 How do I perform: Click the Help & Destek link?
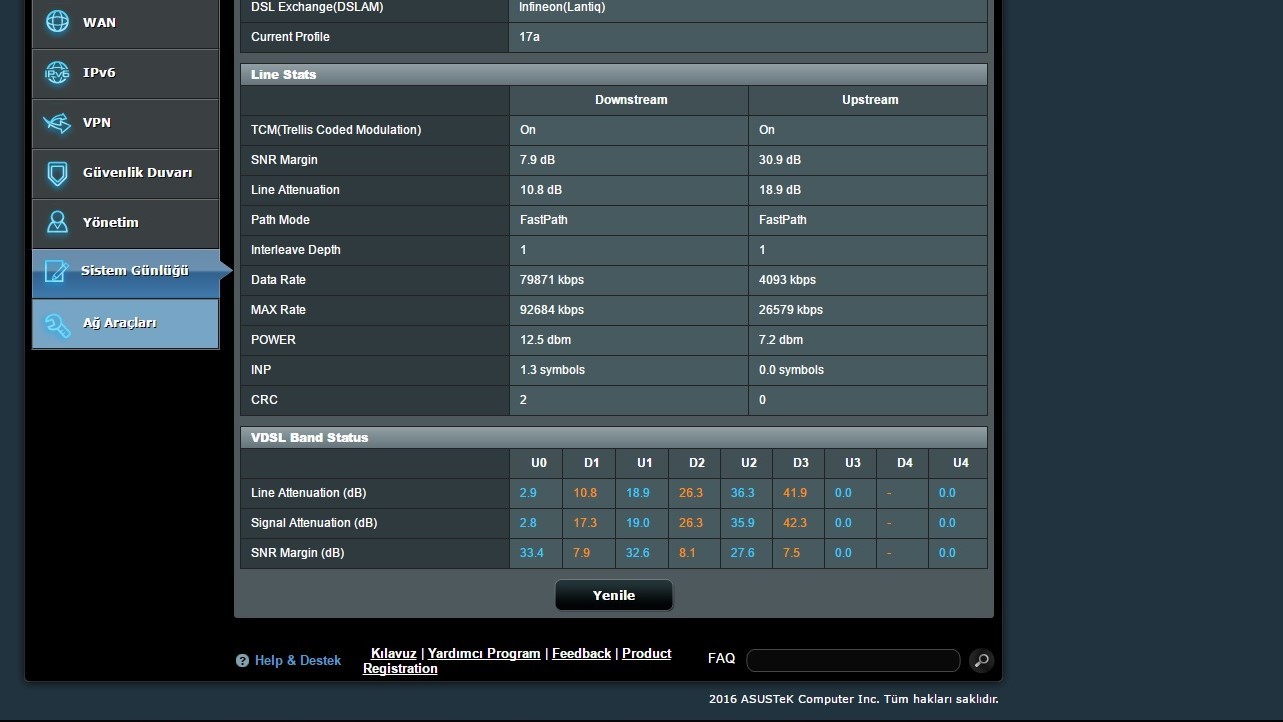(298, 660)
